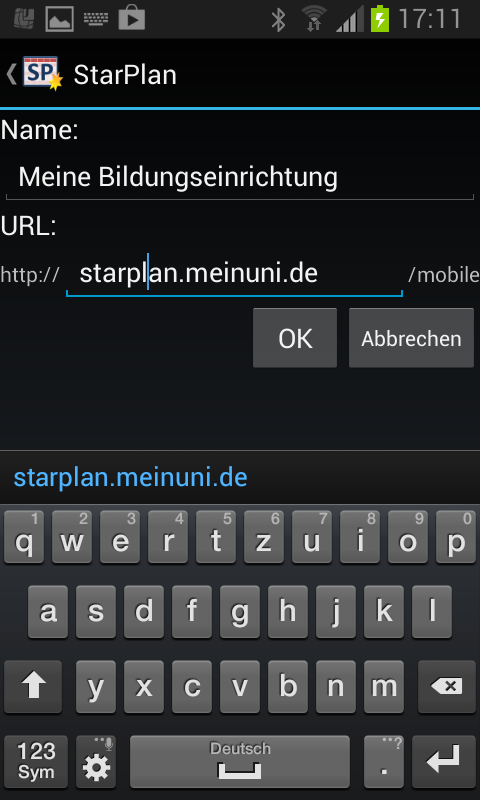Confirm with the OK button

[x=295, y=338]
